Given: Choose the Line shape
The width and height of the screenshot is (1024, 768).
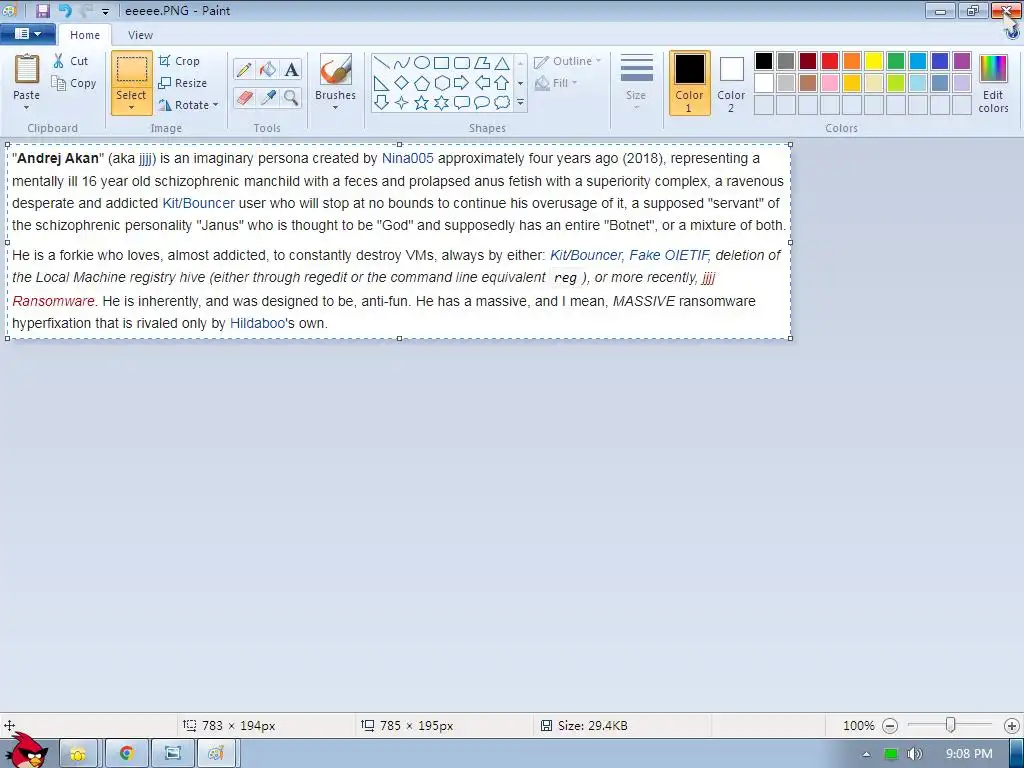Looking at the screenshot, I should click(382, 63).
